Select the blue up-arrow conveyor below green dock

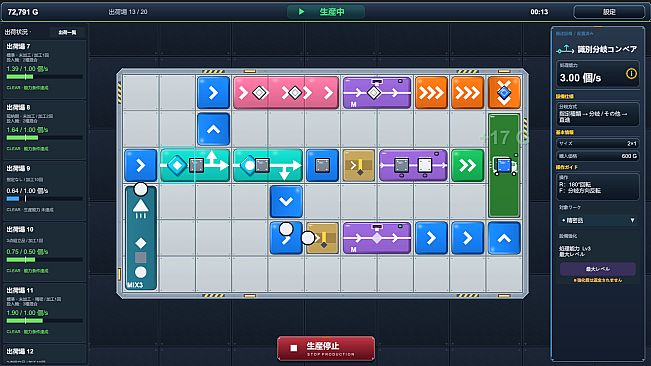point(504,238)
